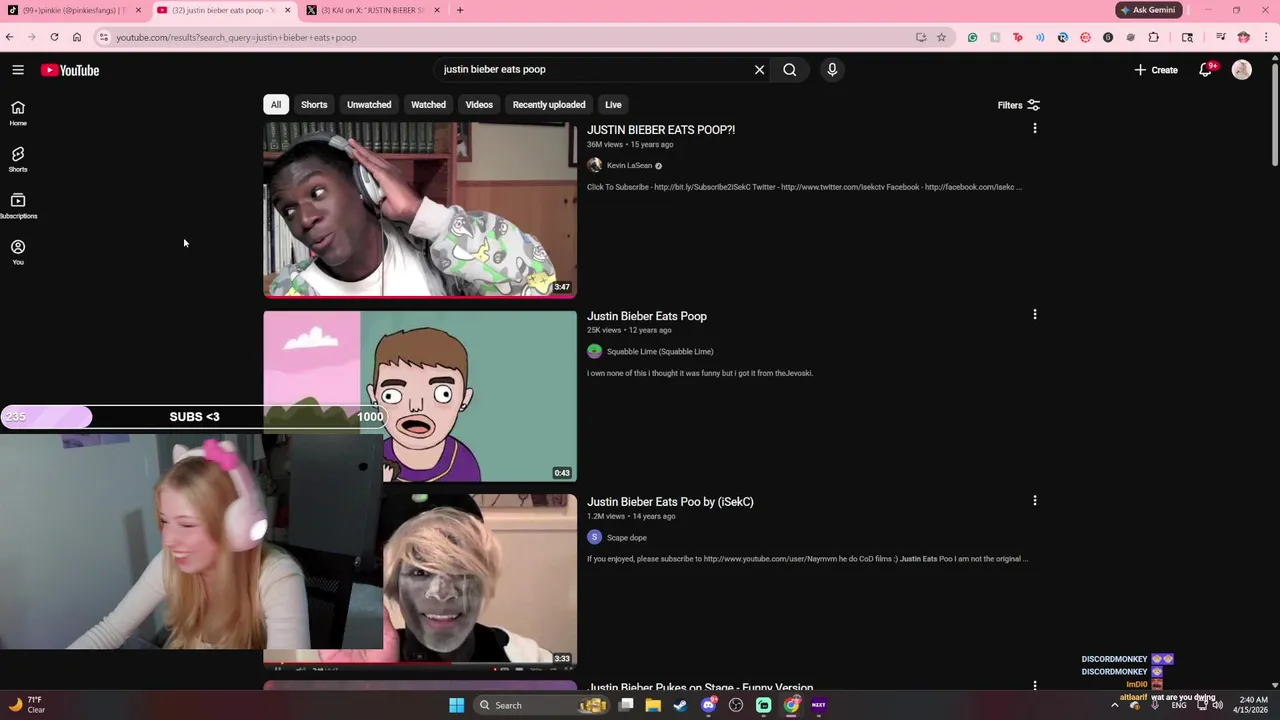
Task: Open options for Justin Bieber Eats Poo (iSekC) video
Action: pyautogui.click(x=1035, y=501)
